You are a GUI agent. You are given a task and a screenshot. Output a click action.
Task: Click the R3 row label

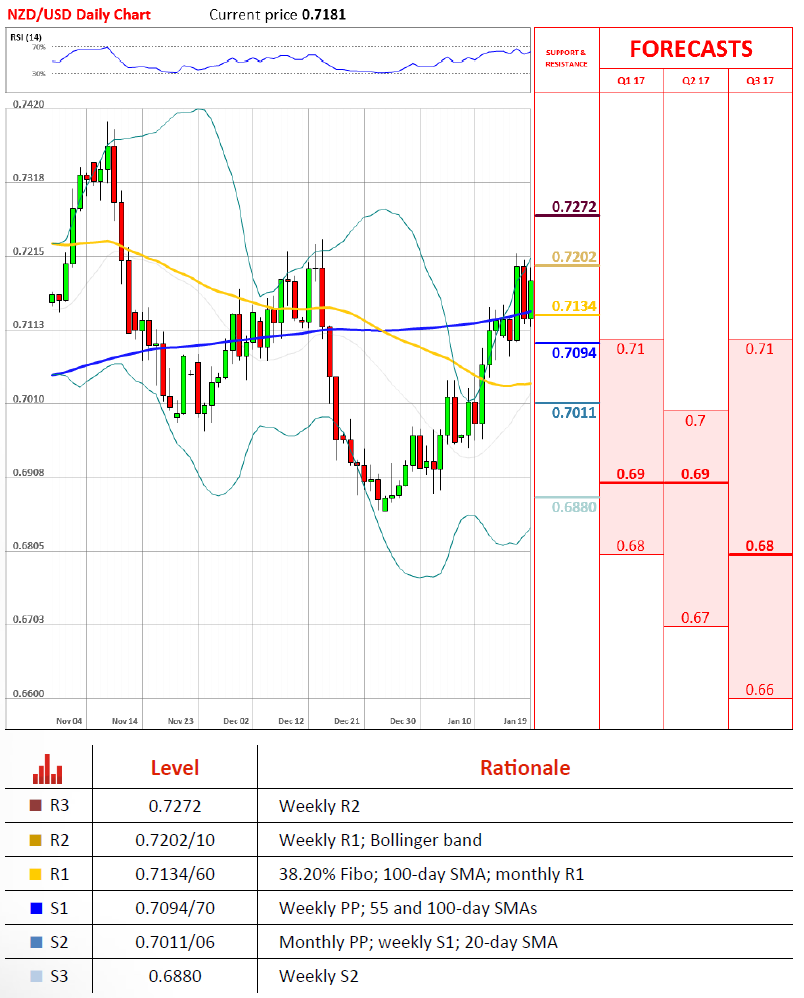[59, 805]
